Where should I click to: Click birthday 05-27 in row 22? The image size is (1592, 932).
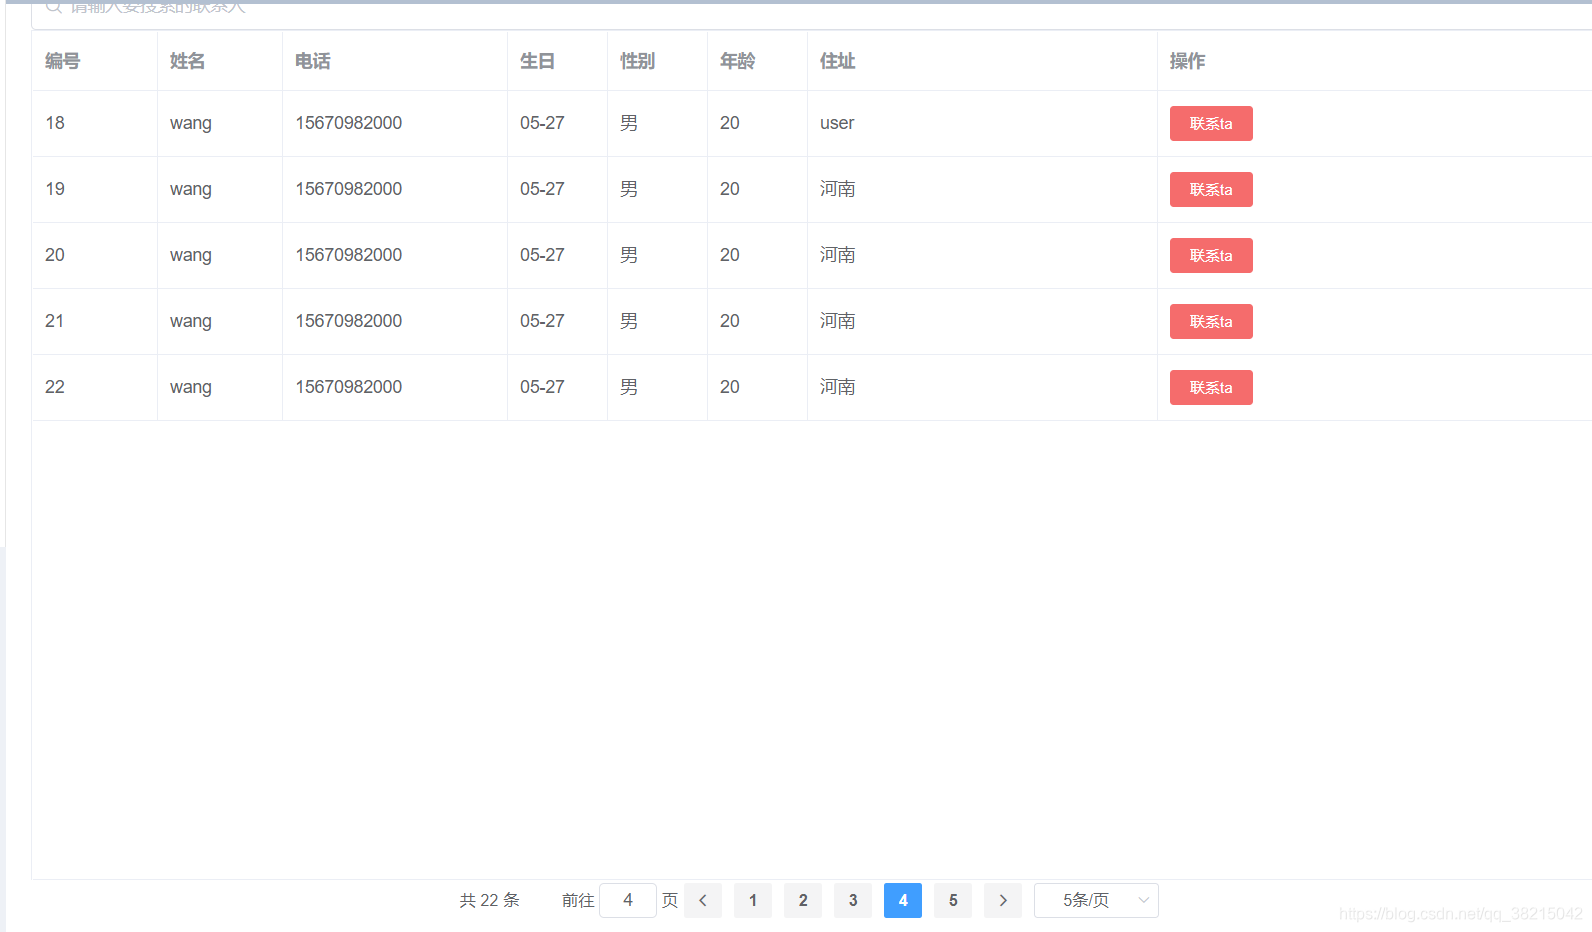pyautogui.click(x=542, y=387)
